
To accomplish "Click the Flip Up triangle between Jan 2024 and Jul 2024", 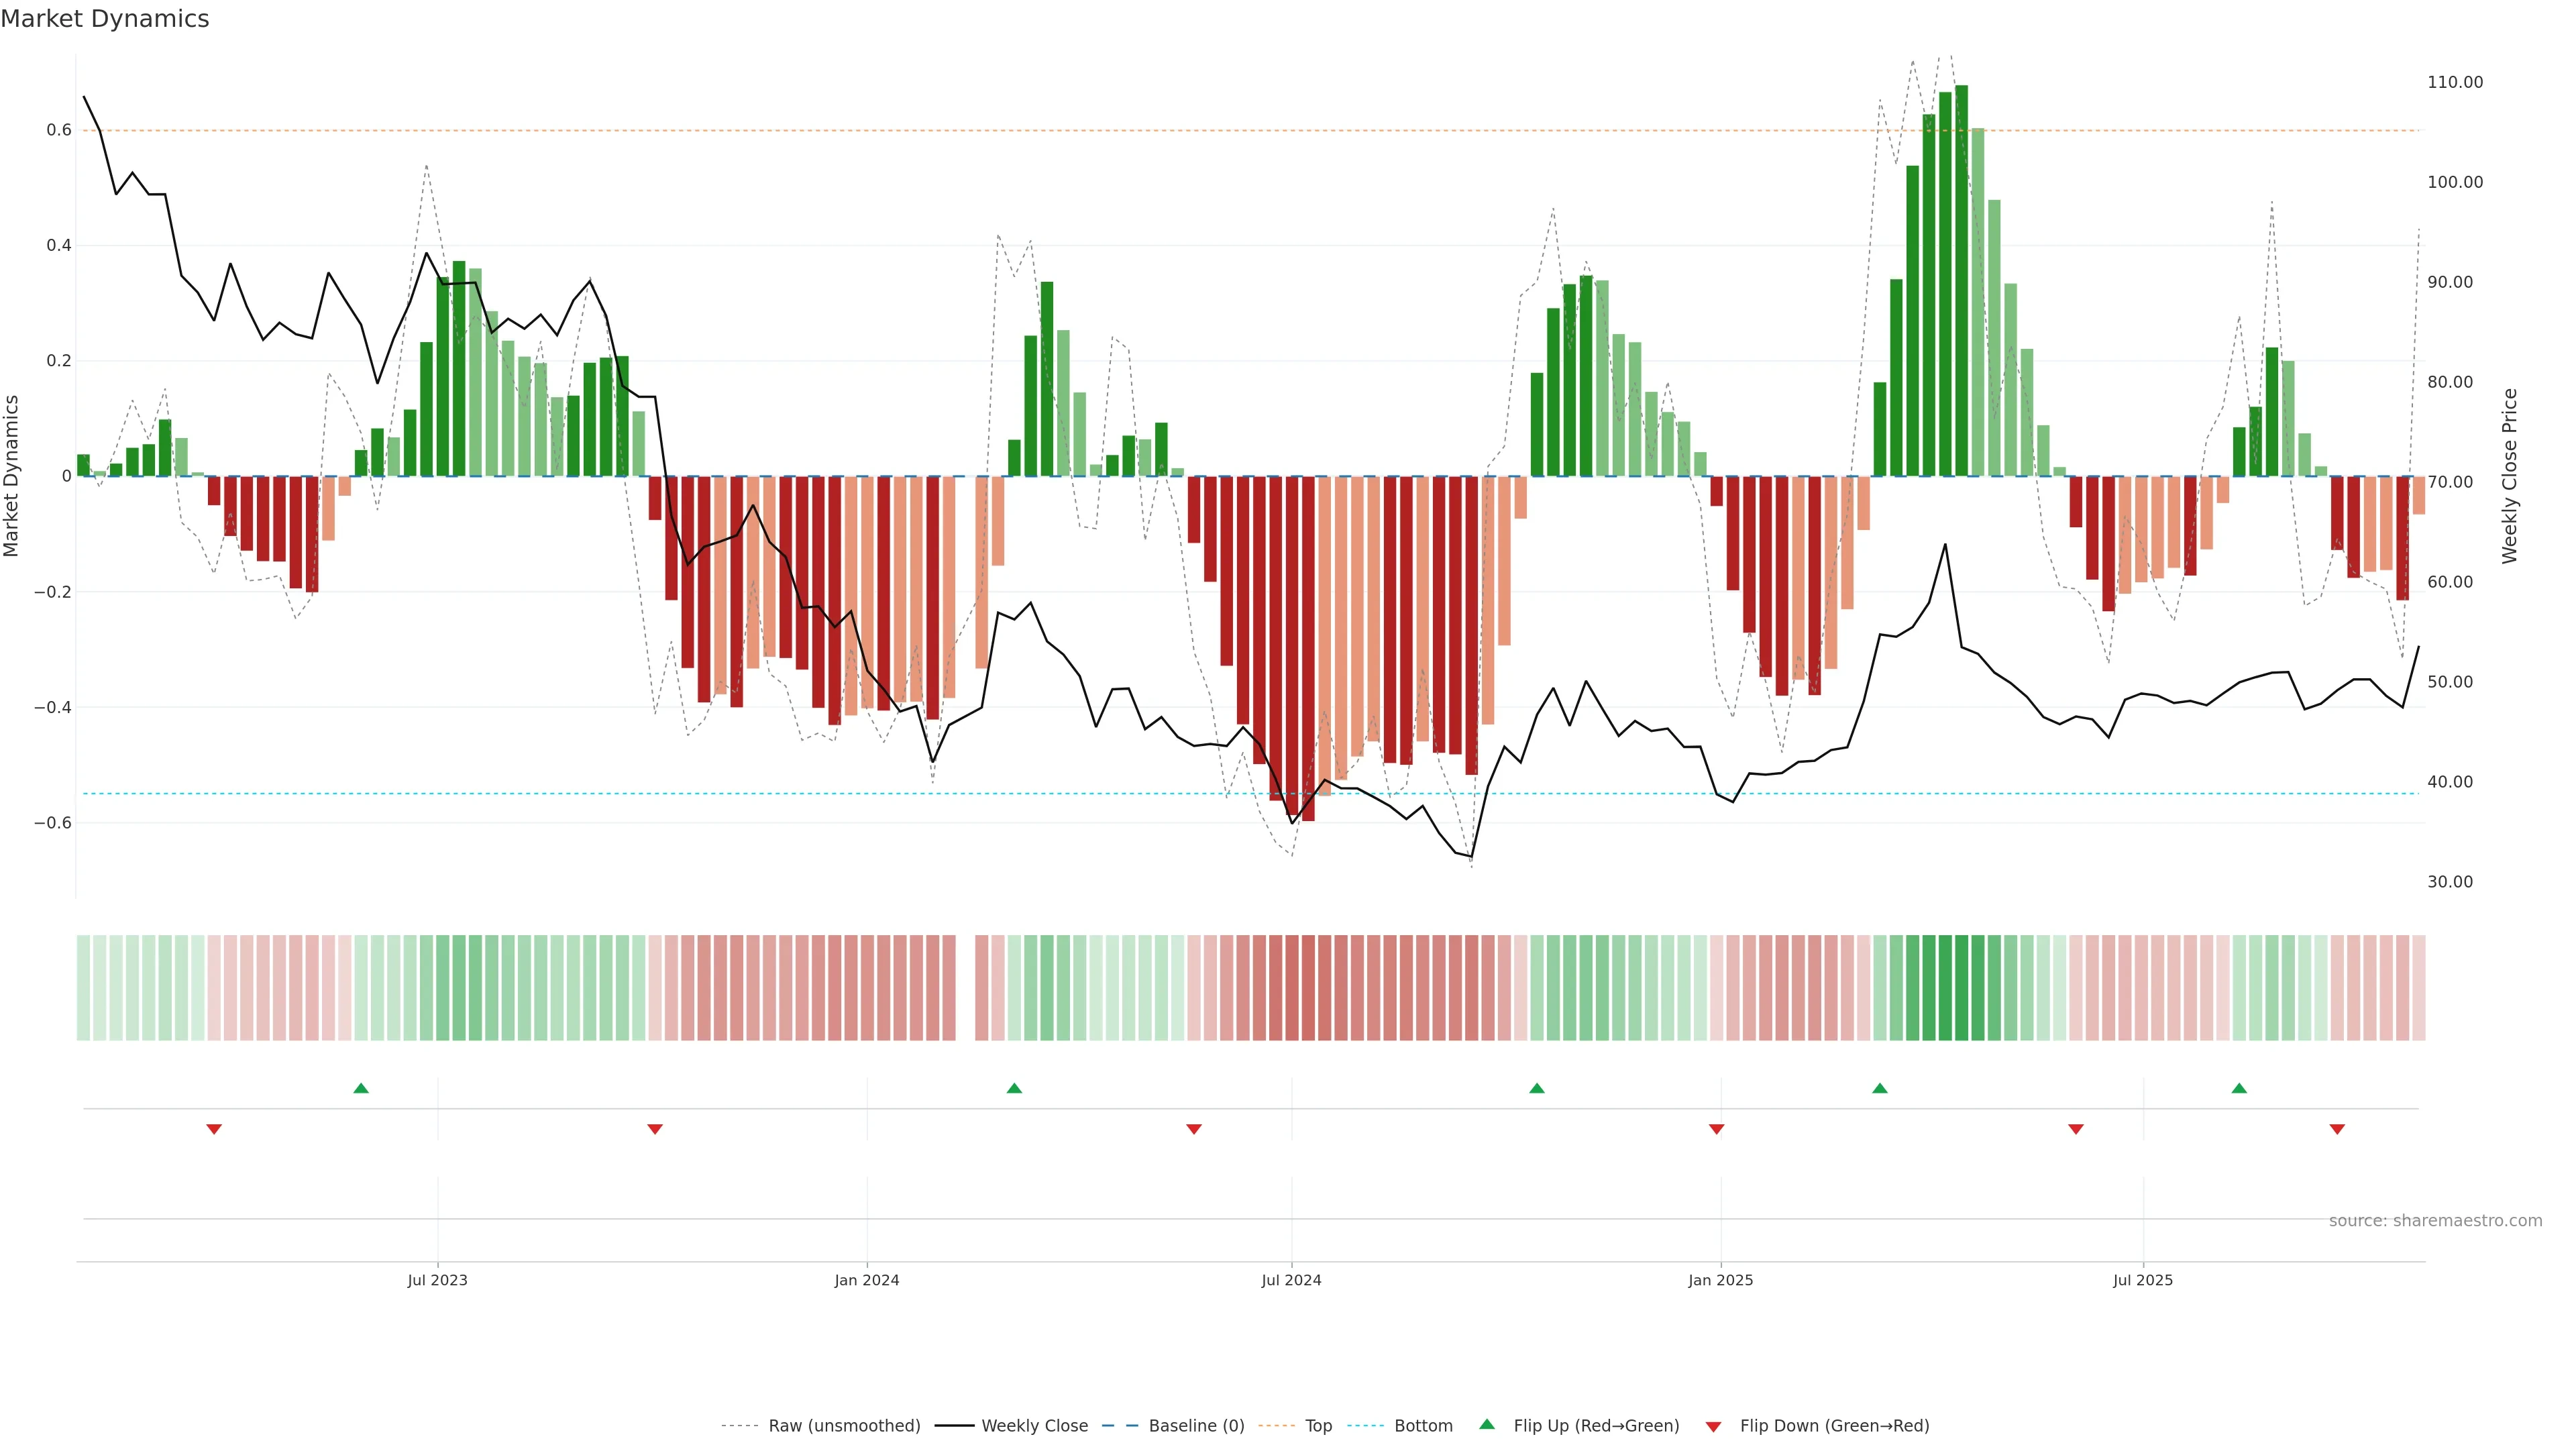I will click(1014, 1088).
